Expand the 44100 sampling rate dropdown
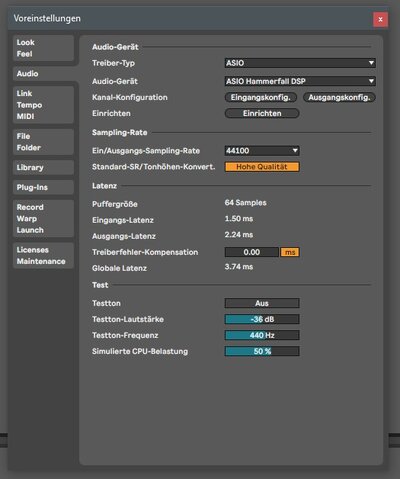This screenshot has width=400, height=479. coord(262,151)
